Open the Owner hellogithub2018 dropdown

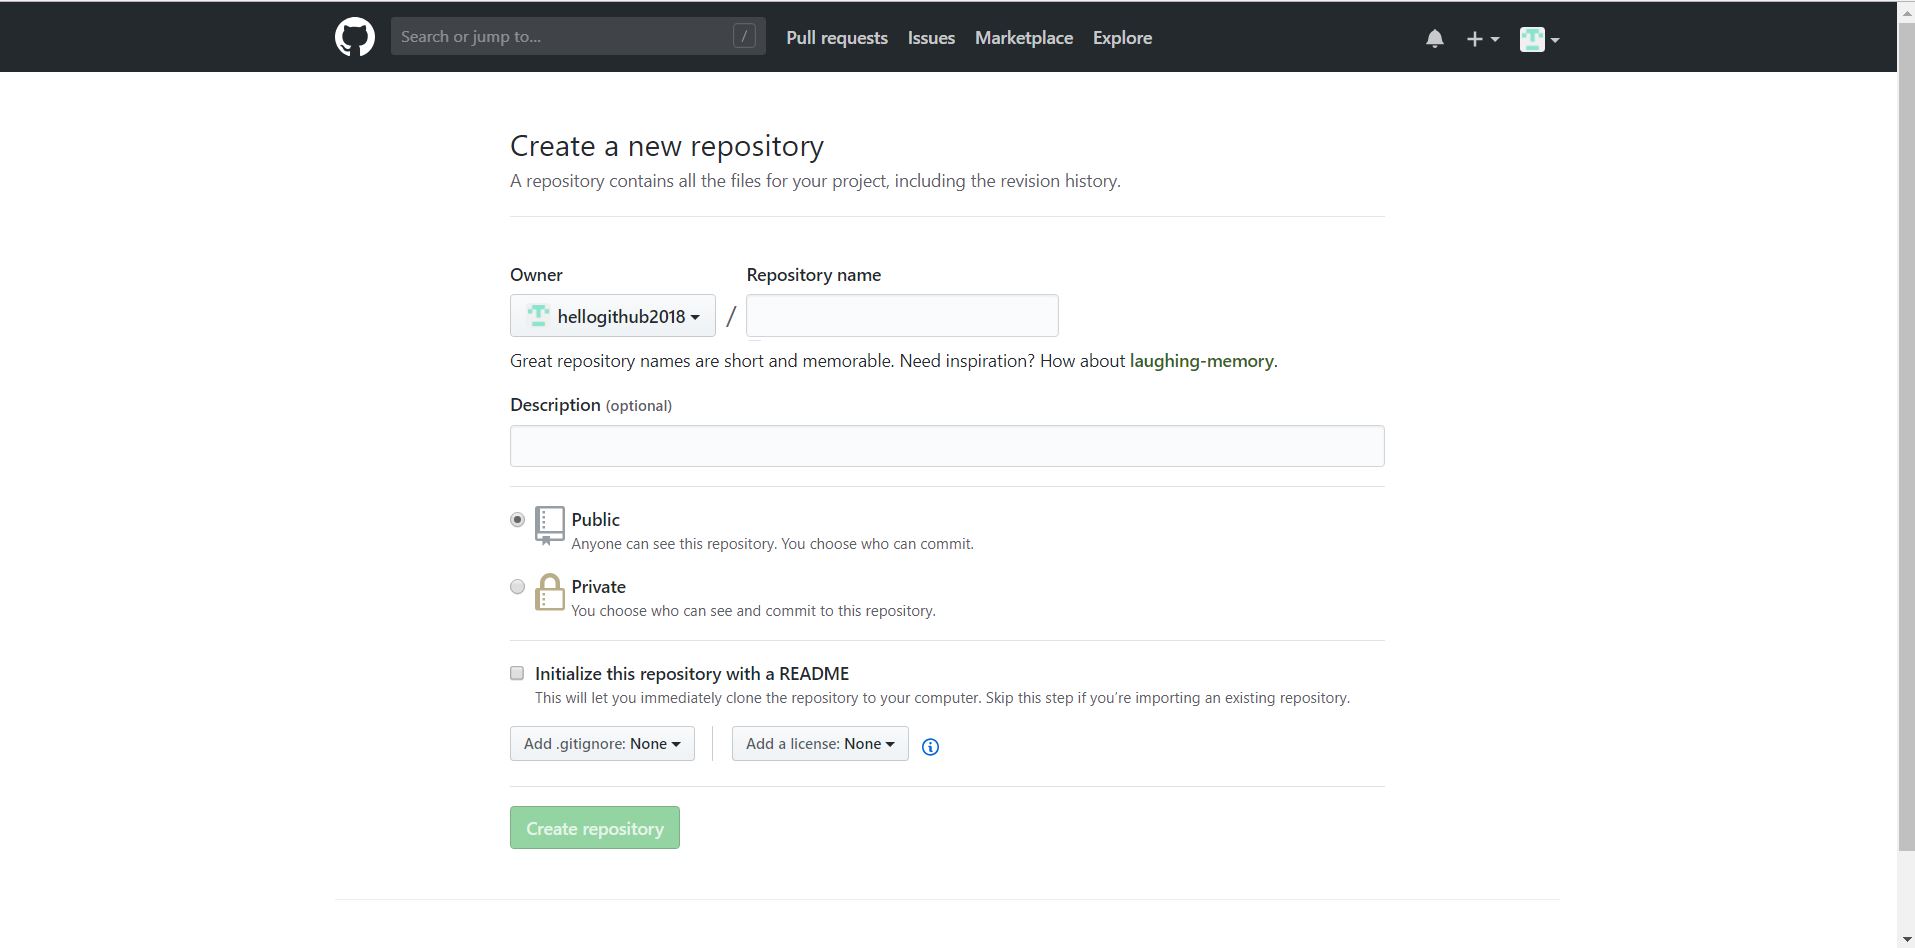point(612,316)
